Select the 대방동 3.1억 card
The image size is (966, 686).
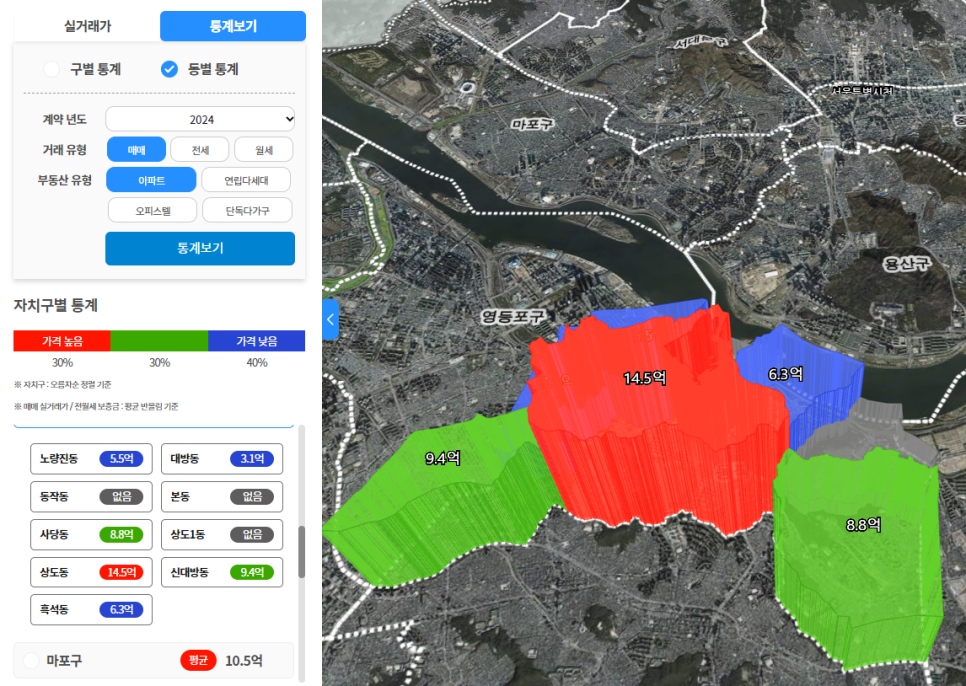click(x=222, y=459)
